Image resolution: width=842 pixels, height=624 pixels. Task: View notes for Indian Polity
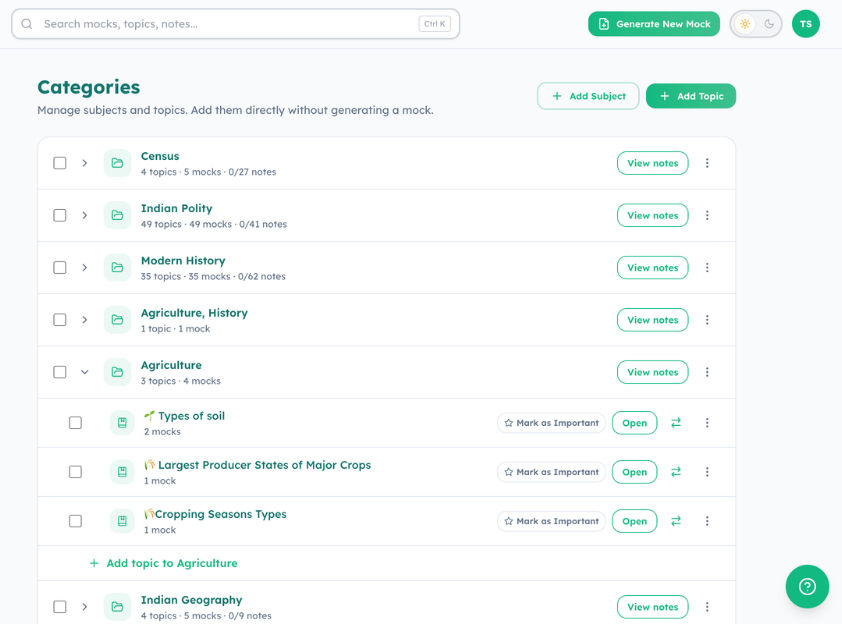(x=652, y=215)
